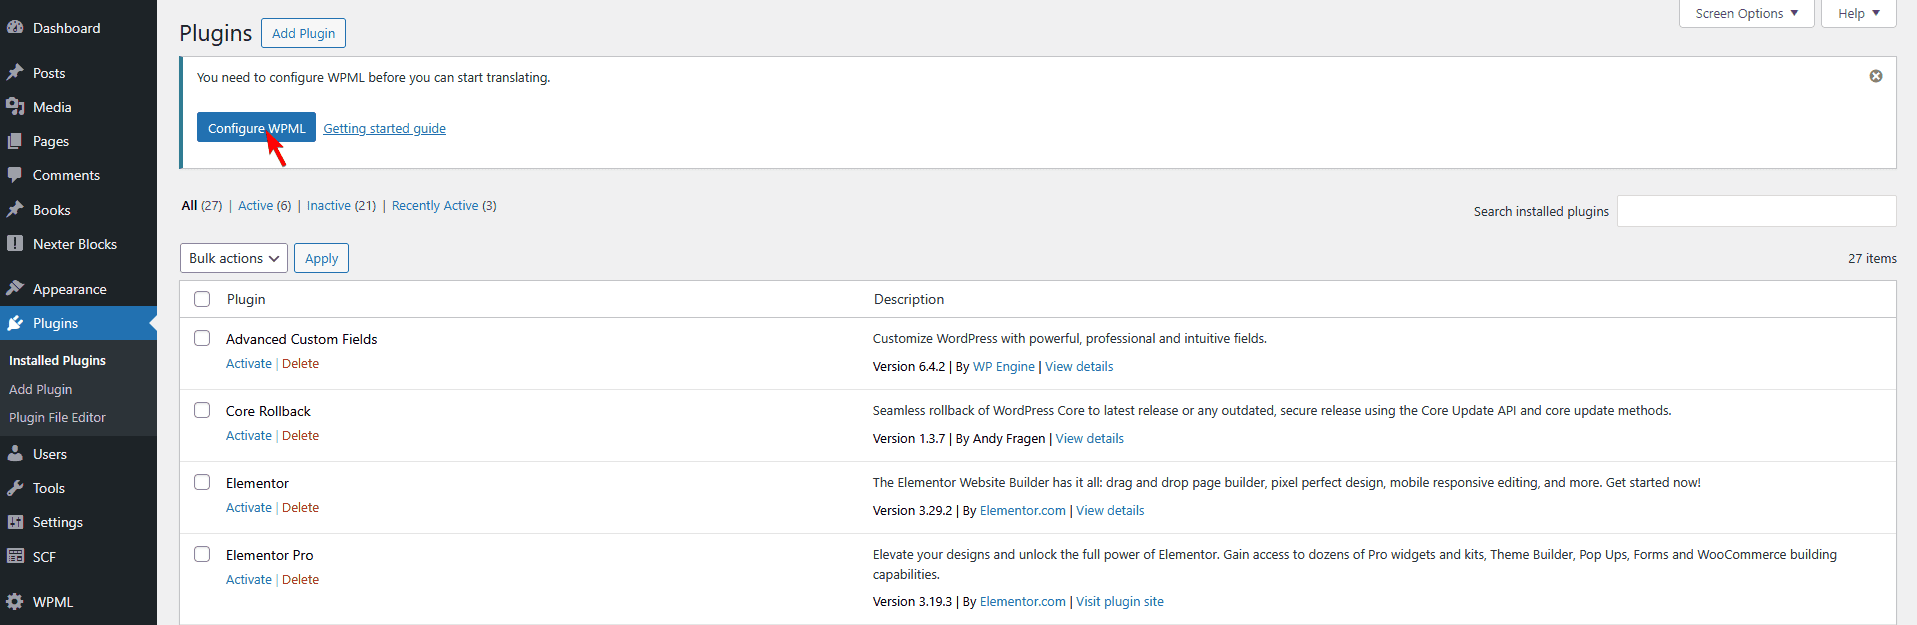Delete the Elementor plugin
The width and height of the screenshot is (1917, 625).
300,507
